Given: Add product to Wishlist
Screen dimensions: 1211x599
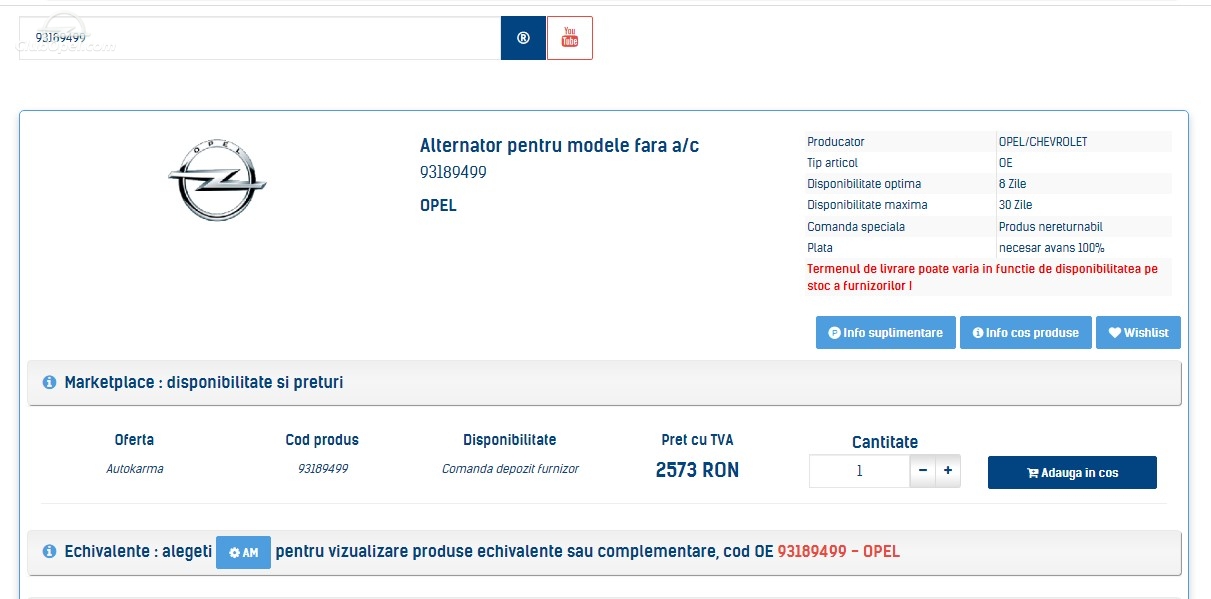Looking at the screenshot, I should (1138, 333).
